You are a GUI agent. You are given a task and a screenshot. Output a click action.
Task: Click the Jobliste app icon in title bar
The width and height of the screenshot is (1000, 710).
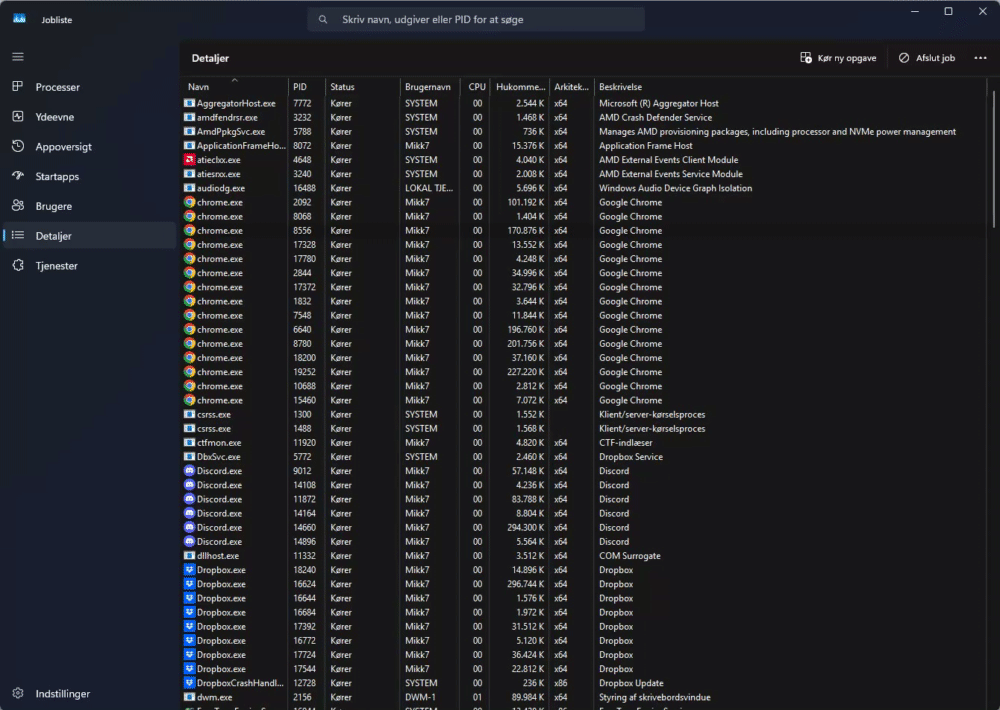pos(20,19)
